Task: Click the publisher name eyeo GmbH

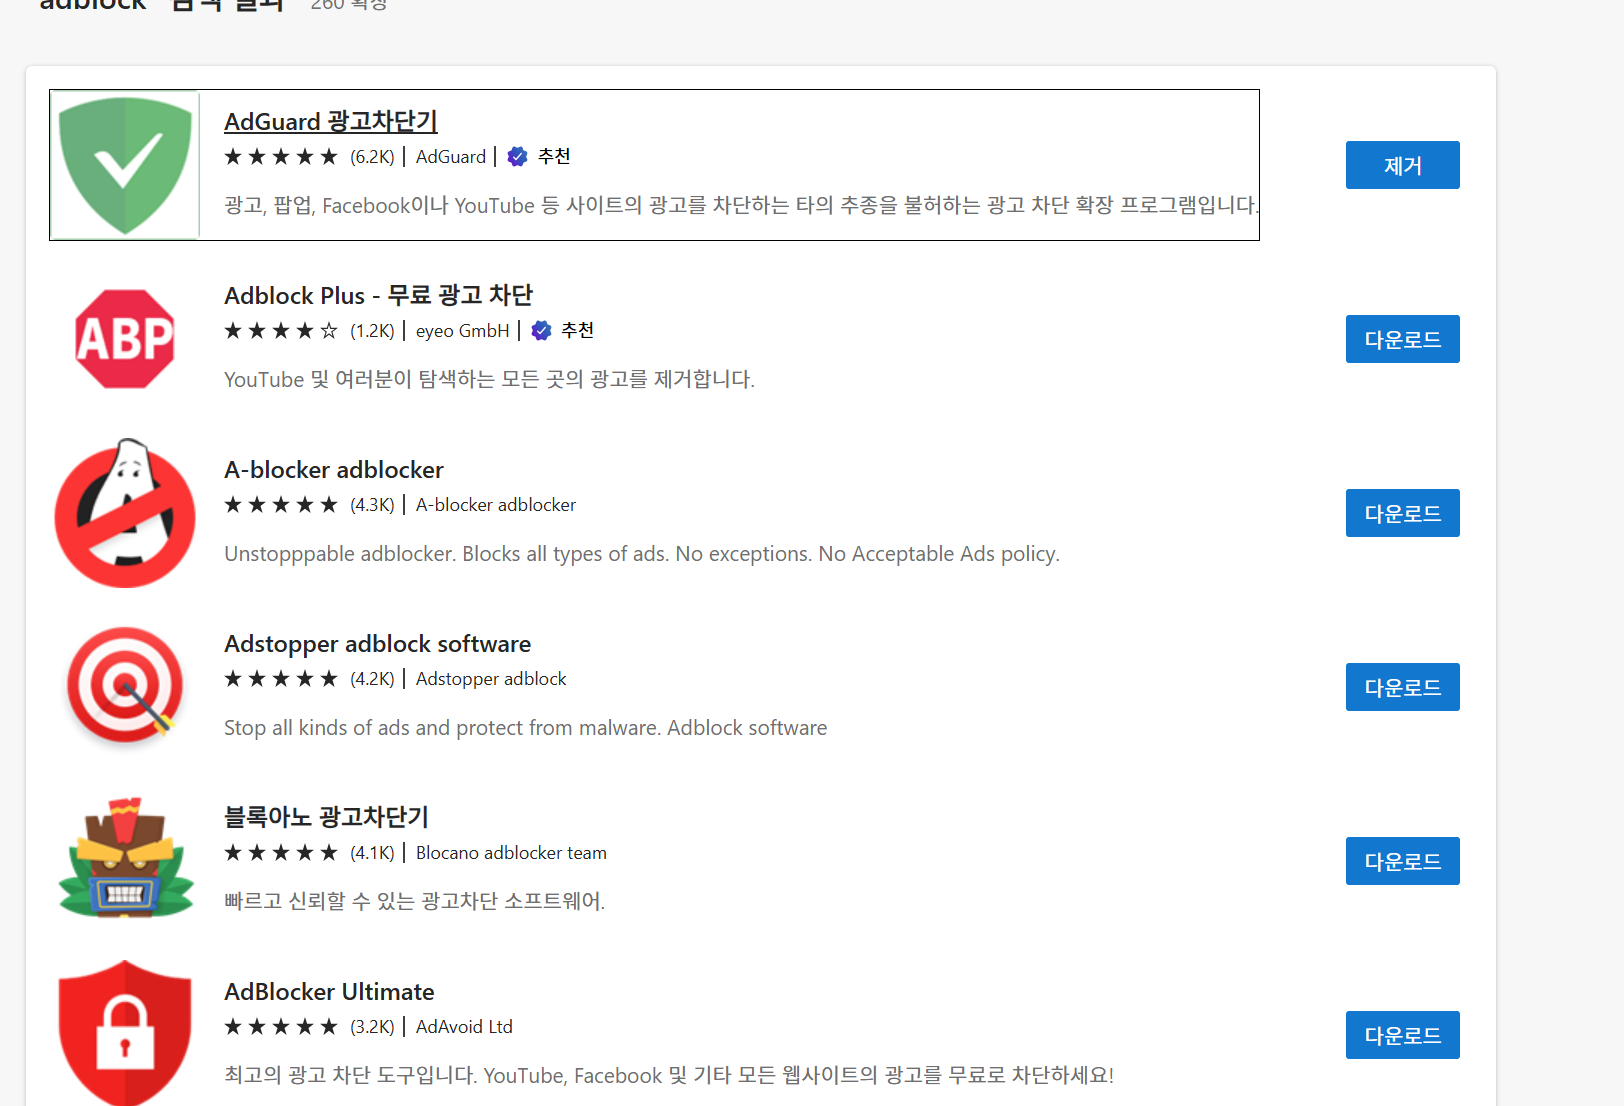Action: (462, 331)
